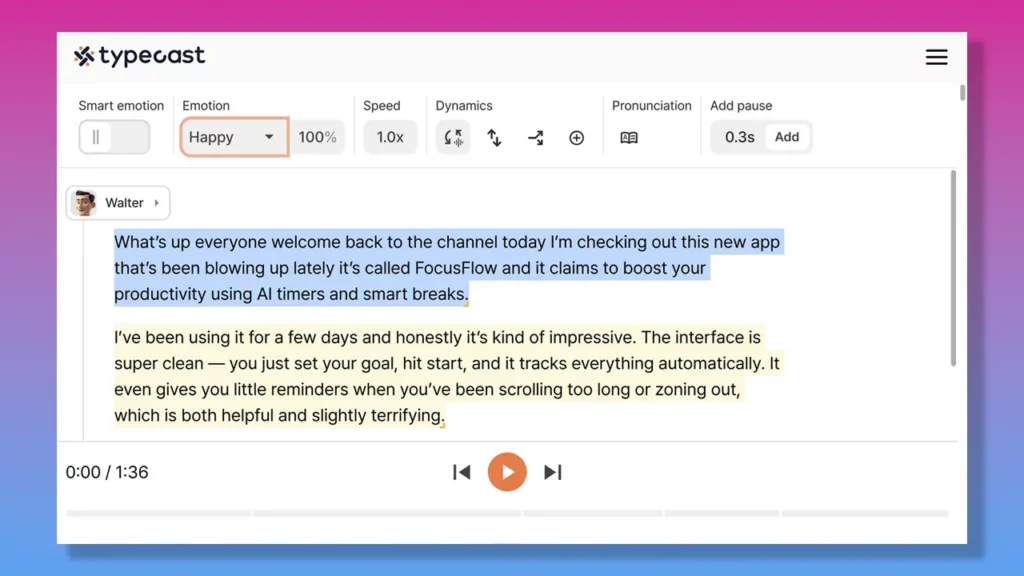Viewport: 1024px width, 576px height.
Task: Open the Pronunciation dictionary icon
Action: (630, 137)
